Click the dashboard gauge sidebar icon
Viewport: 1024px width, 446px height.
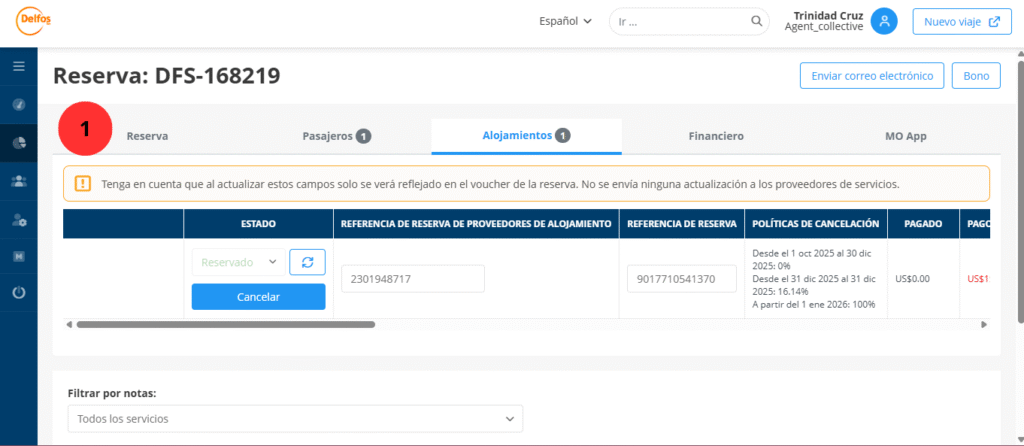point(18,104)
